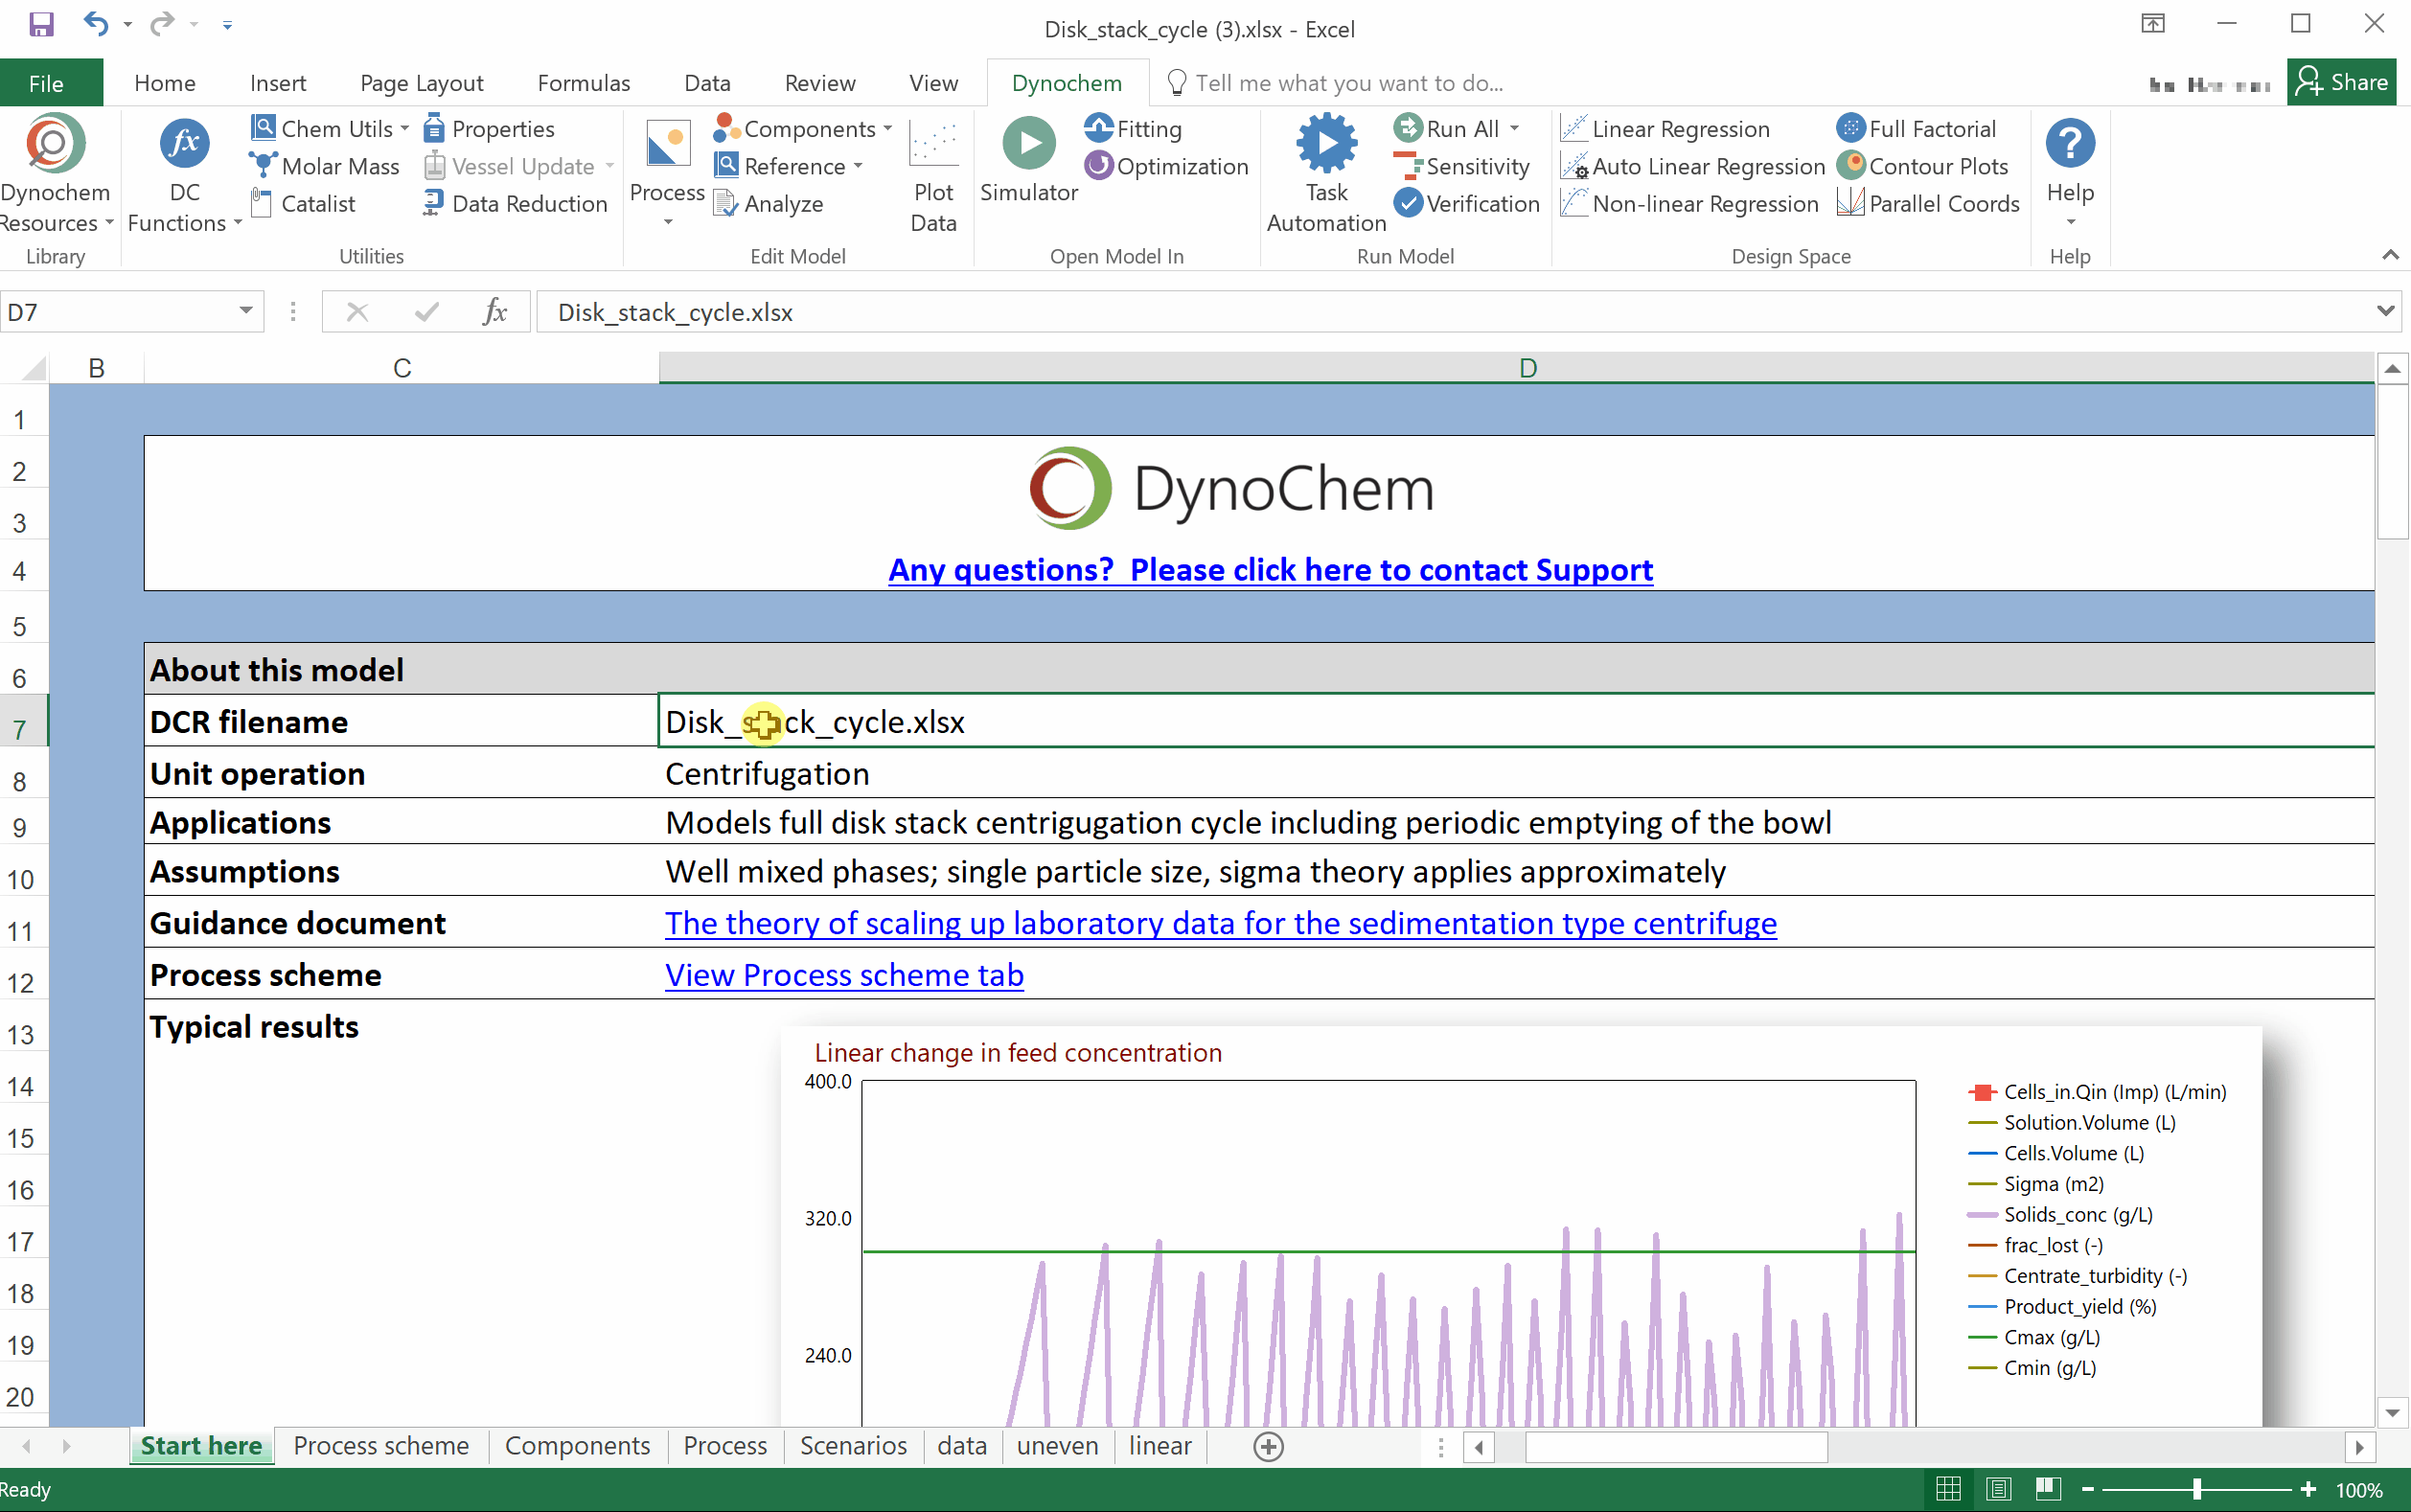Click contact Support link
Viewport: 2411px width, 1512px height.
coord(1270,569)
